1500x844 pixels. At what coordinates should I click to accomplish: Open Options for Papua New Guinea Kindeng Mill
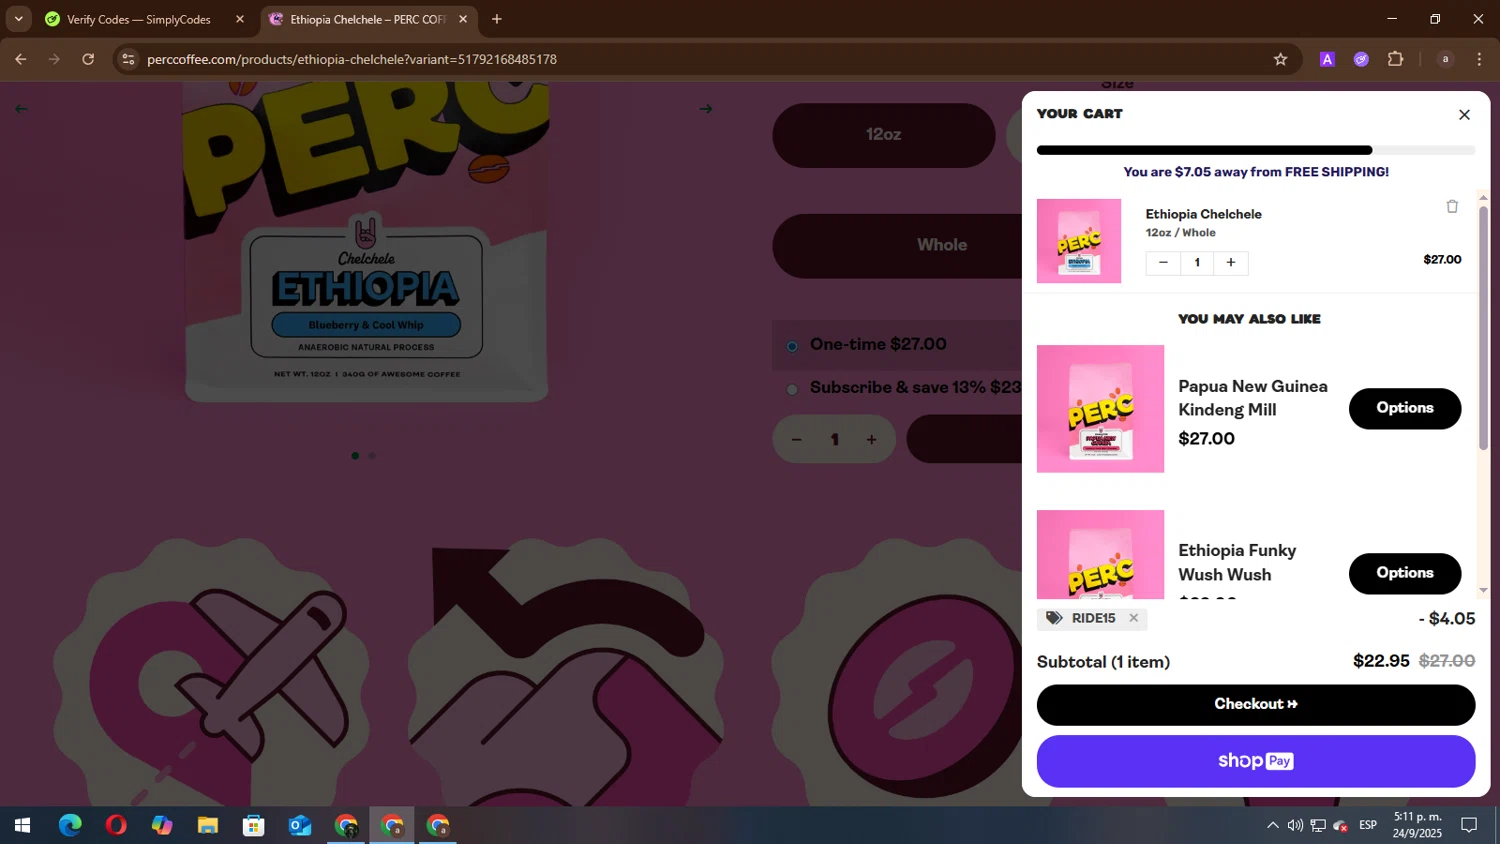(x=1405, y=408)
